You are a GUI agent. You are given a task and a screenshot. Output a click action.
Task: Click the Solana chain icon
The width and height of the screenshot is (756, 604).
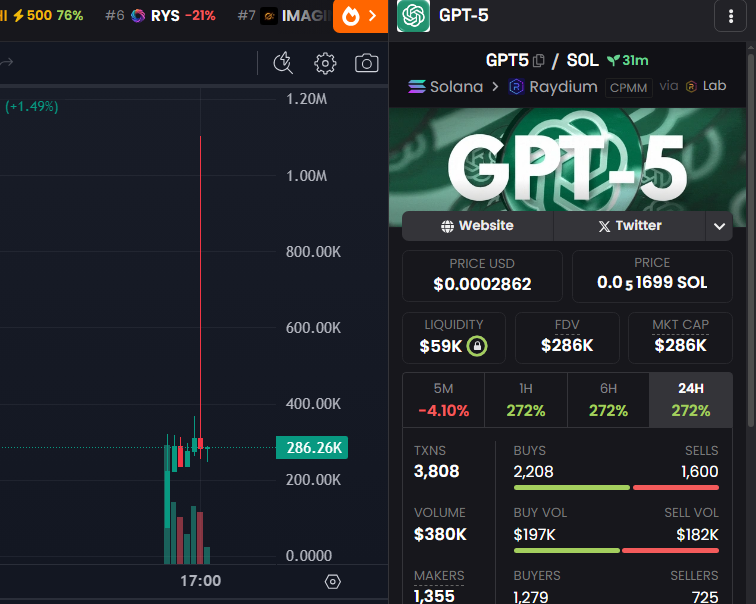point(417,87)
